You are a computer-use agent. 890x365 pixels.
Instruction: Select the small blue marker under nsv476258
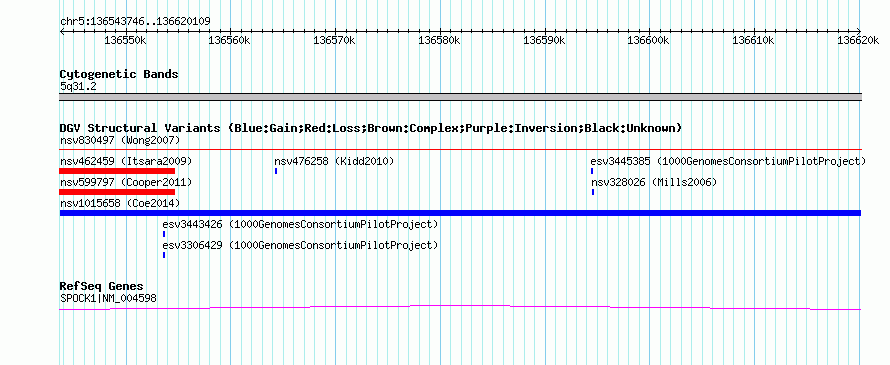(276, 170)
